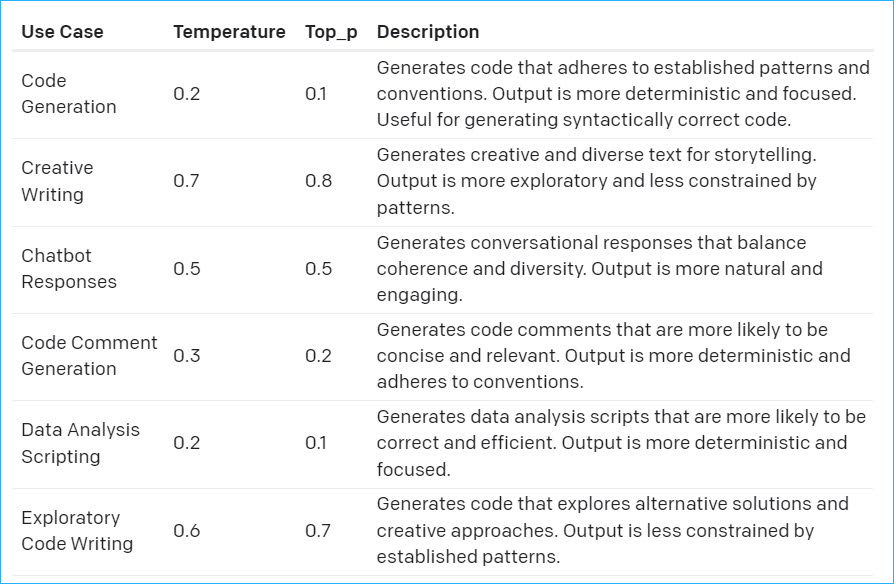Select the Chatbot Responses row label
Viewport: 894px width, 584px height.
69,269
